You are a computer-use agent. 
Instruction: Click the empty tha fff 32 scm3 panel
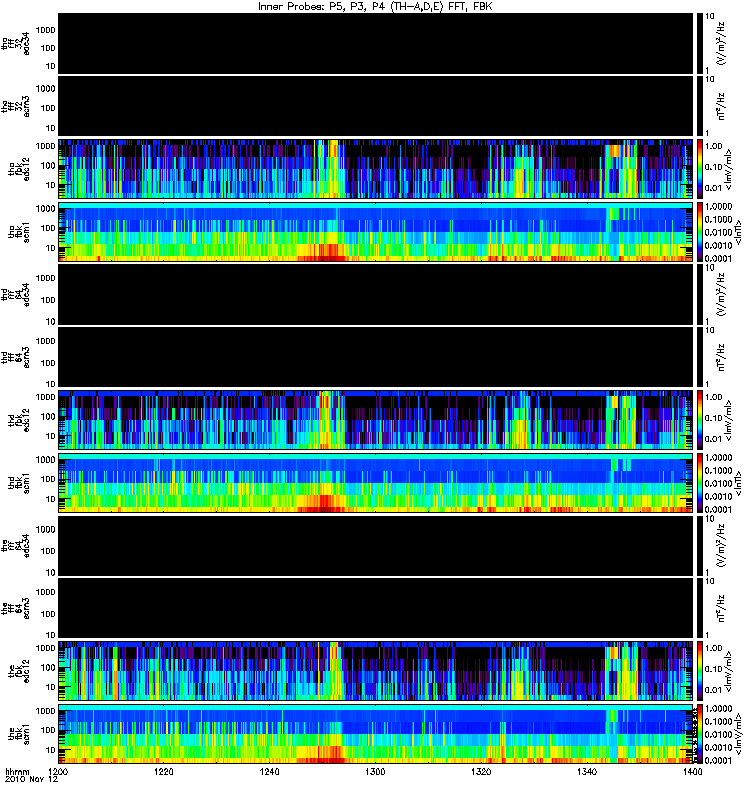[x=376, y=106]
